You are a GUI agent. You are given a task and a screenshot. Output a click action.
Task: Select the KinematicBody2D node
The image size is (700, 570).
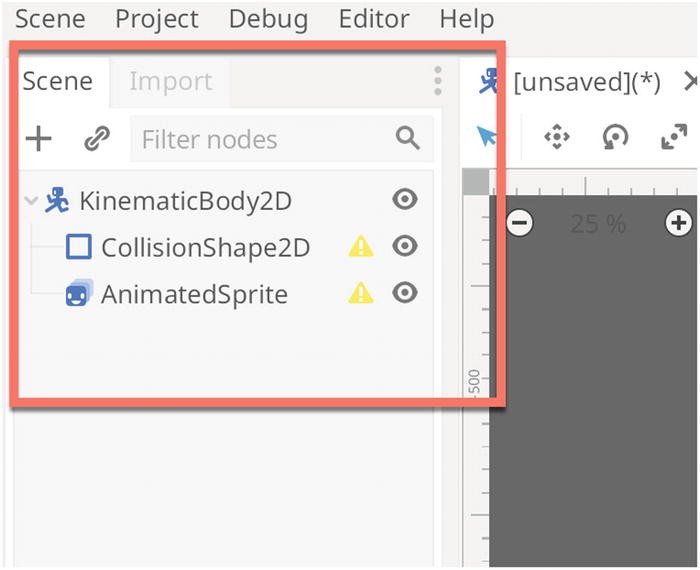point(185,201)
